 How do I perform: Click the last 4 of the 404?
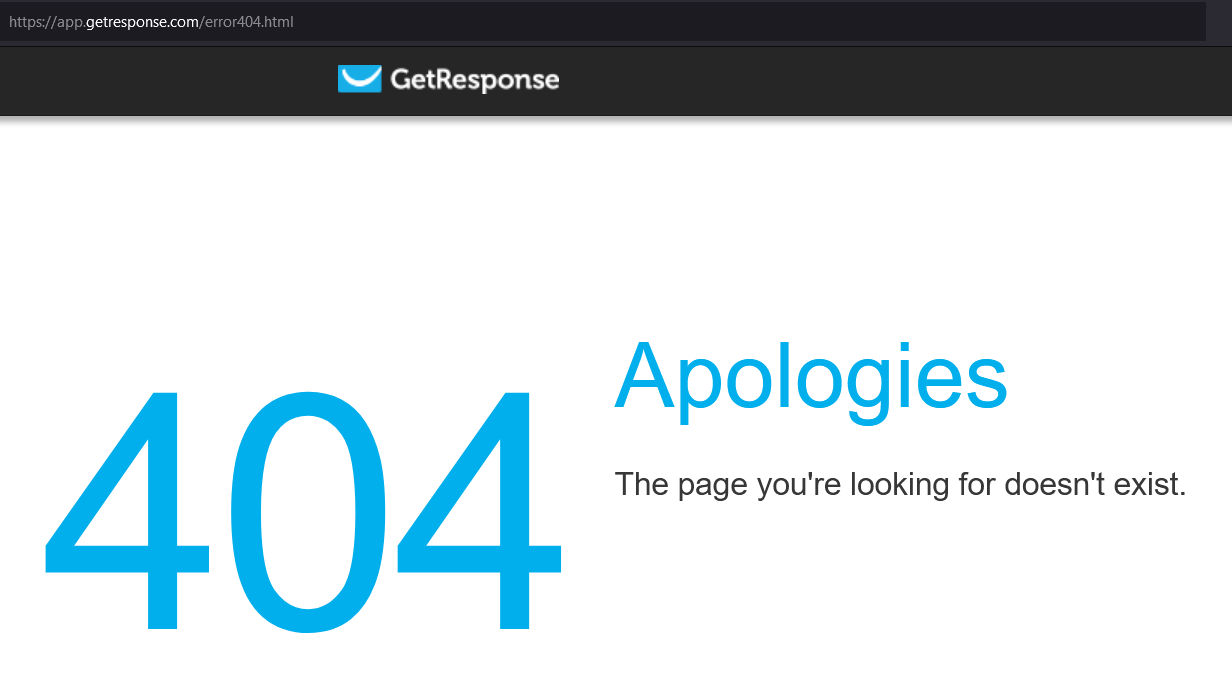481,510
